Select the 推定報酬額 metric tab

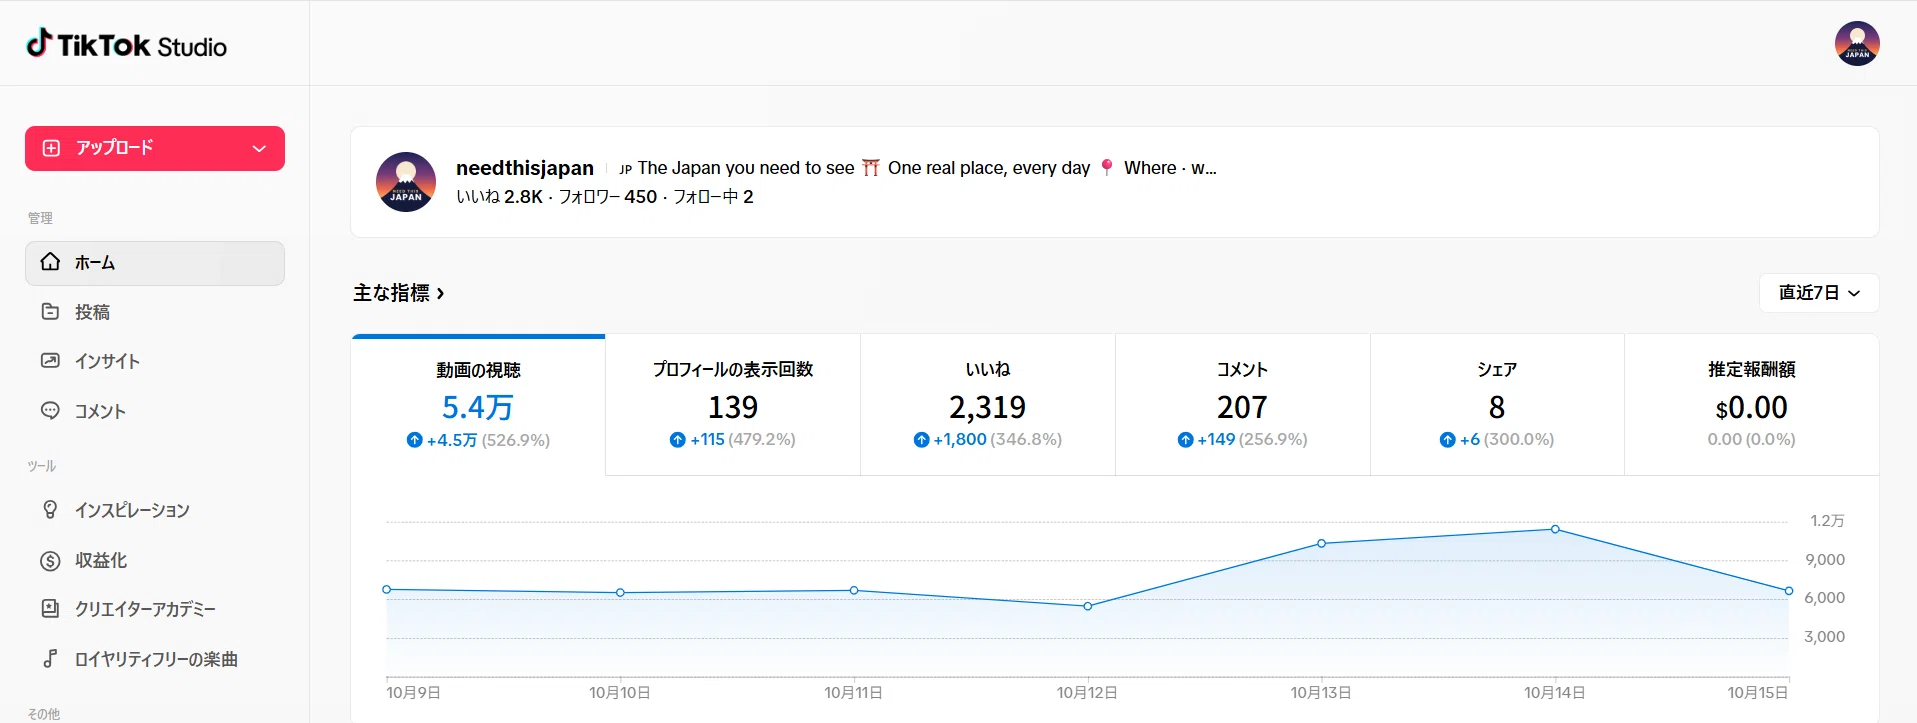(1752, 405)
